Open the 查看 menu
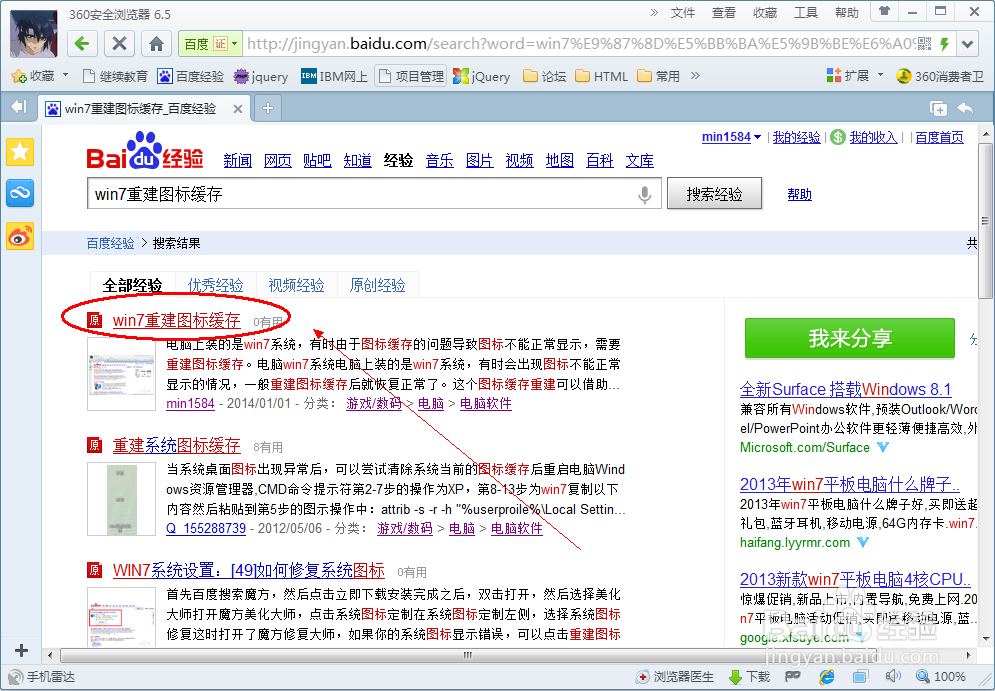 pos(723,13)
